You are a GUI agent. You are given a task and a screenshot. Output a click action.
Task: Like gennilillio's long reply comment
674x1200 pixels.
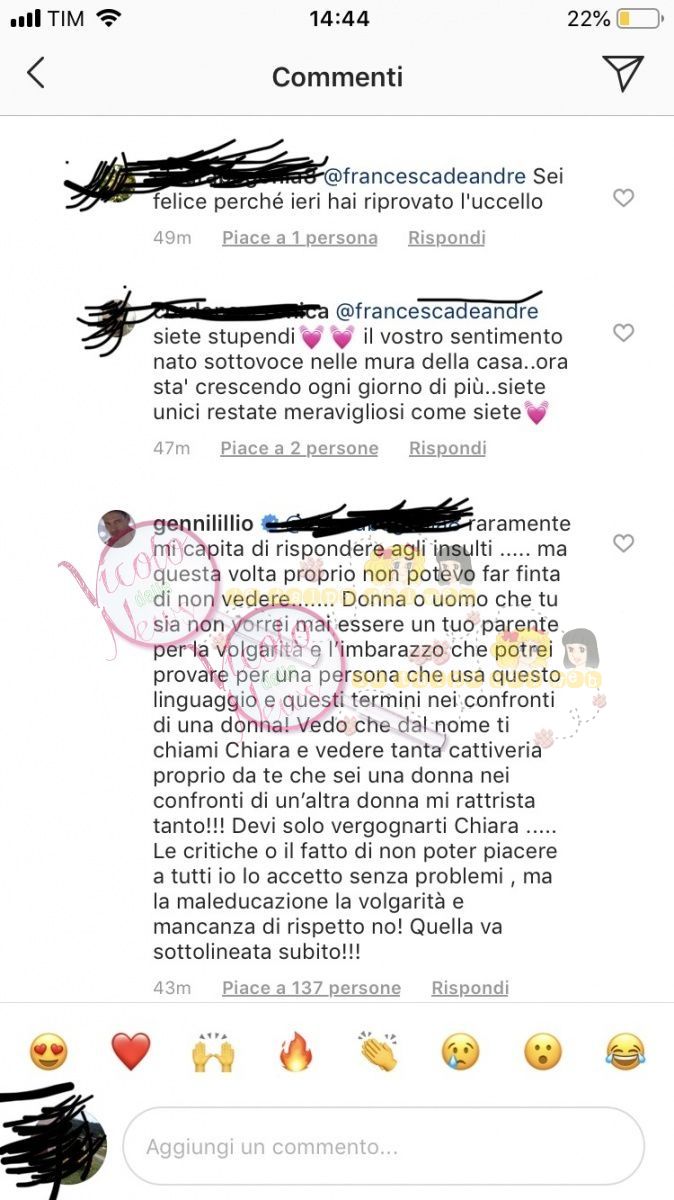(623, 543)
